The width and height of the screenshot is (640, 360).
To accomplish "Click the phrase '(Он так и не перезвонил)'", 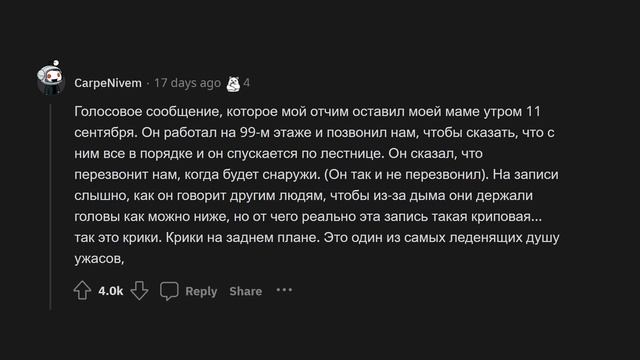I will pyautogui.click(x=406, y=175).
